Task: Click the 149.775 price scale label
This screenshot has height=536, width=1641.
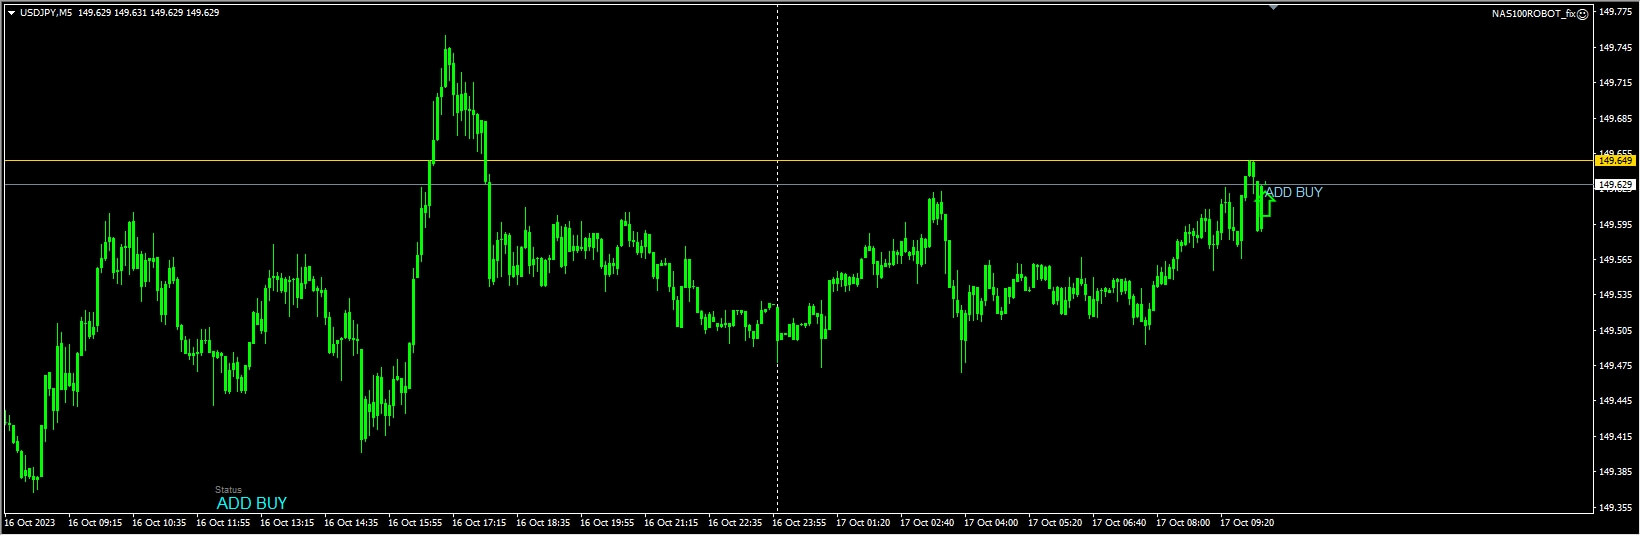Action: [x=1616, y=13]
